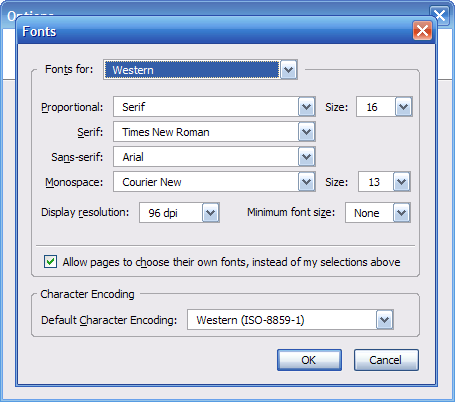455x403 pixels.
Task: Open the monospace Size 13 dropdown arrow
Action: tap(401, 182)
